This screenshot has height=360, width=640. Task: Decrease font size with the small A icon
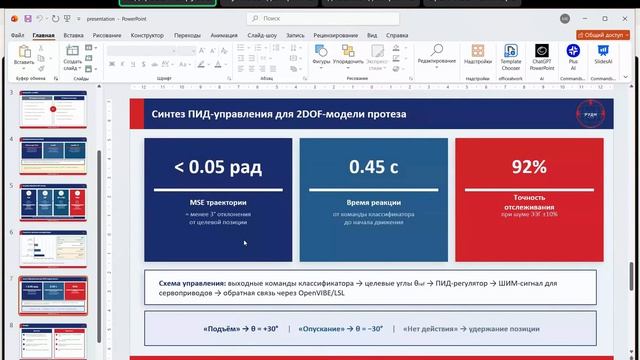click(x=212, y=51)
